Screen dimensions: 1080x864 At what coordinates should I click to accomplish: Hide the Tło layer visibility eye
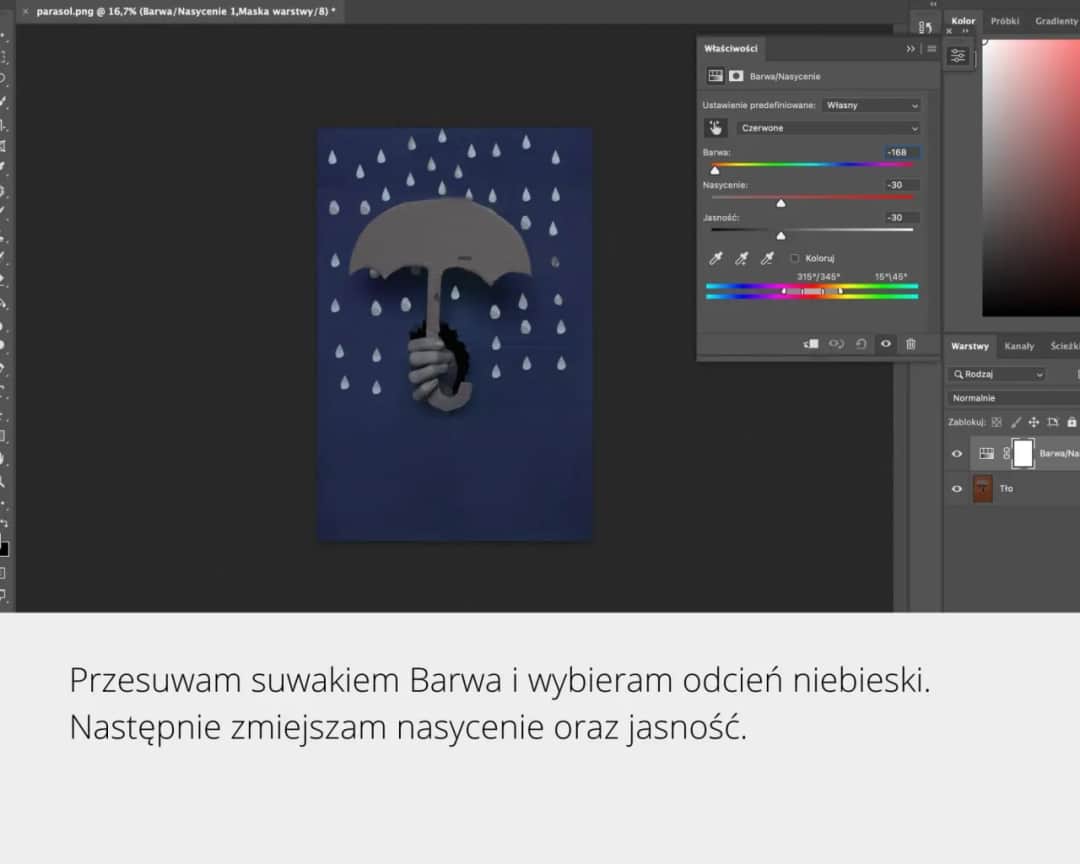[x=957, y=489]
